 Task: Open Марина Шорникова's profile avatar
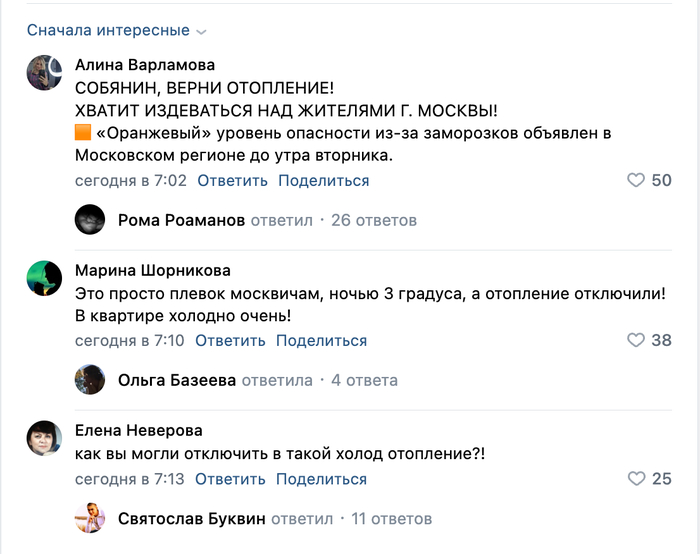45,277
